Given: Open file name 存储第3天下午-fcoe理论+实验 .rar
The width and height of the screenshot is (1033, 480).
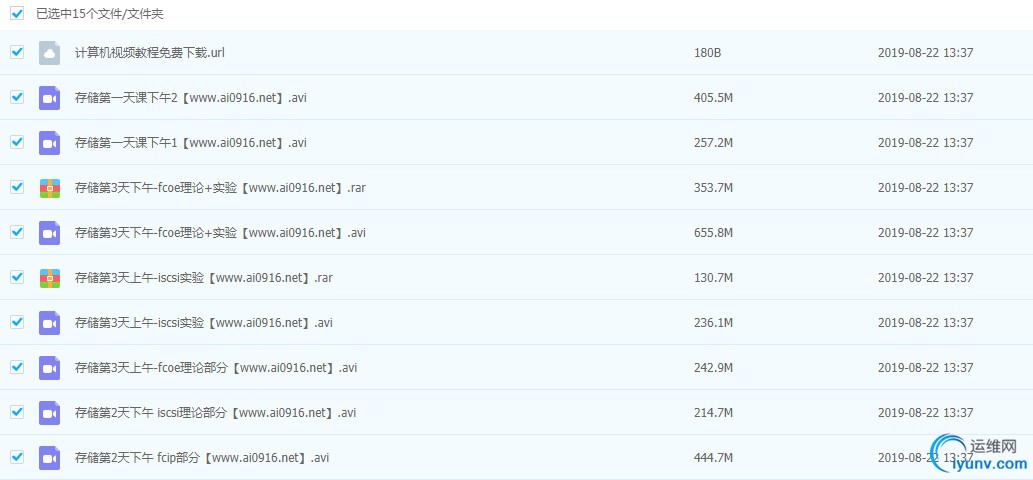Looking at the screenshot, I should click(x=220, y=188).
